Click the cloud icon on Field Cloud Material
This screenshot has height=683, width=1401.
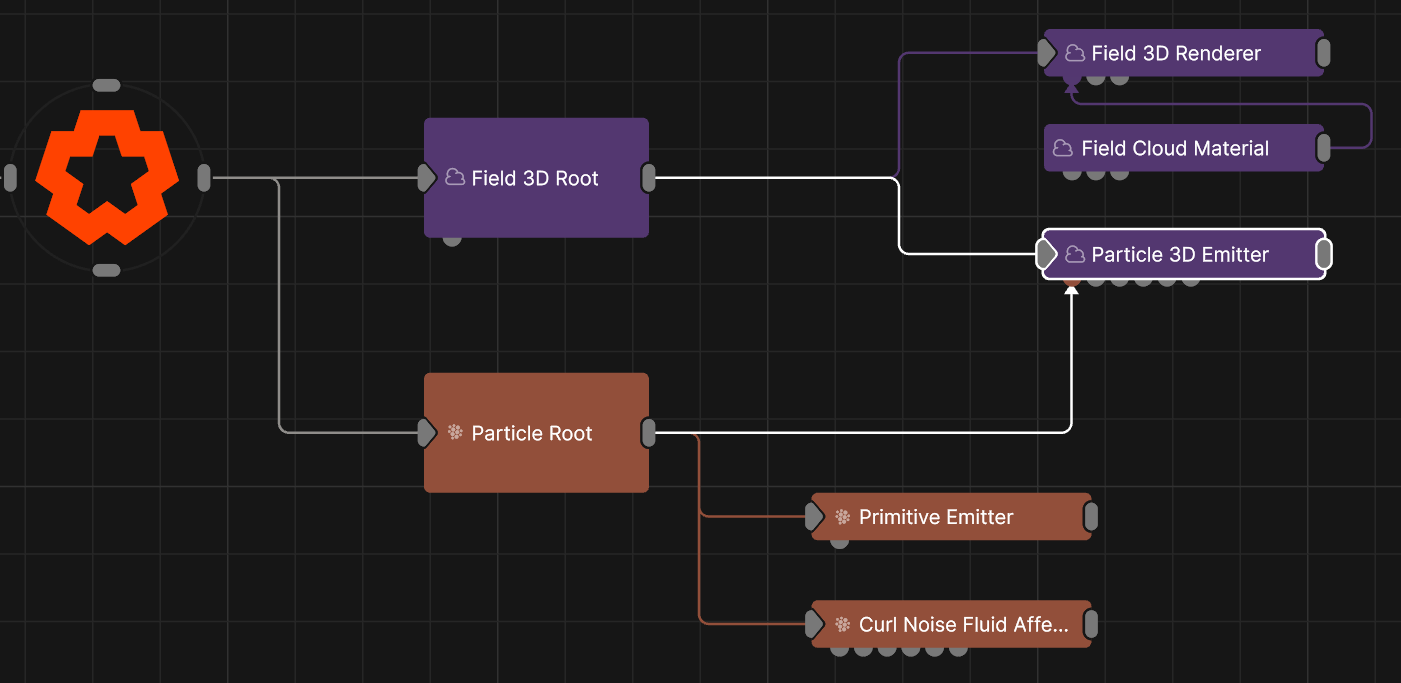pos(1063,148)
